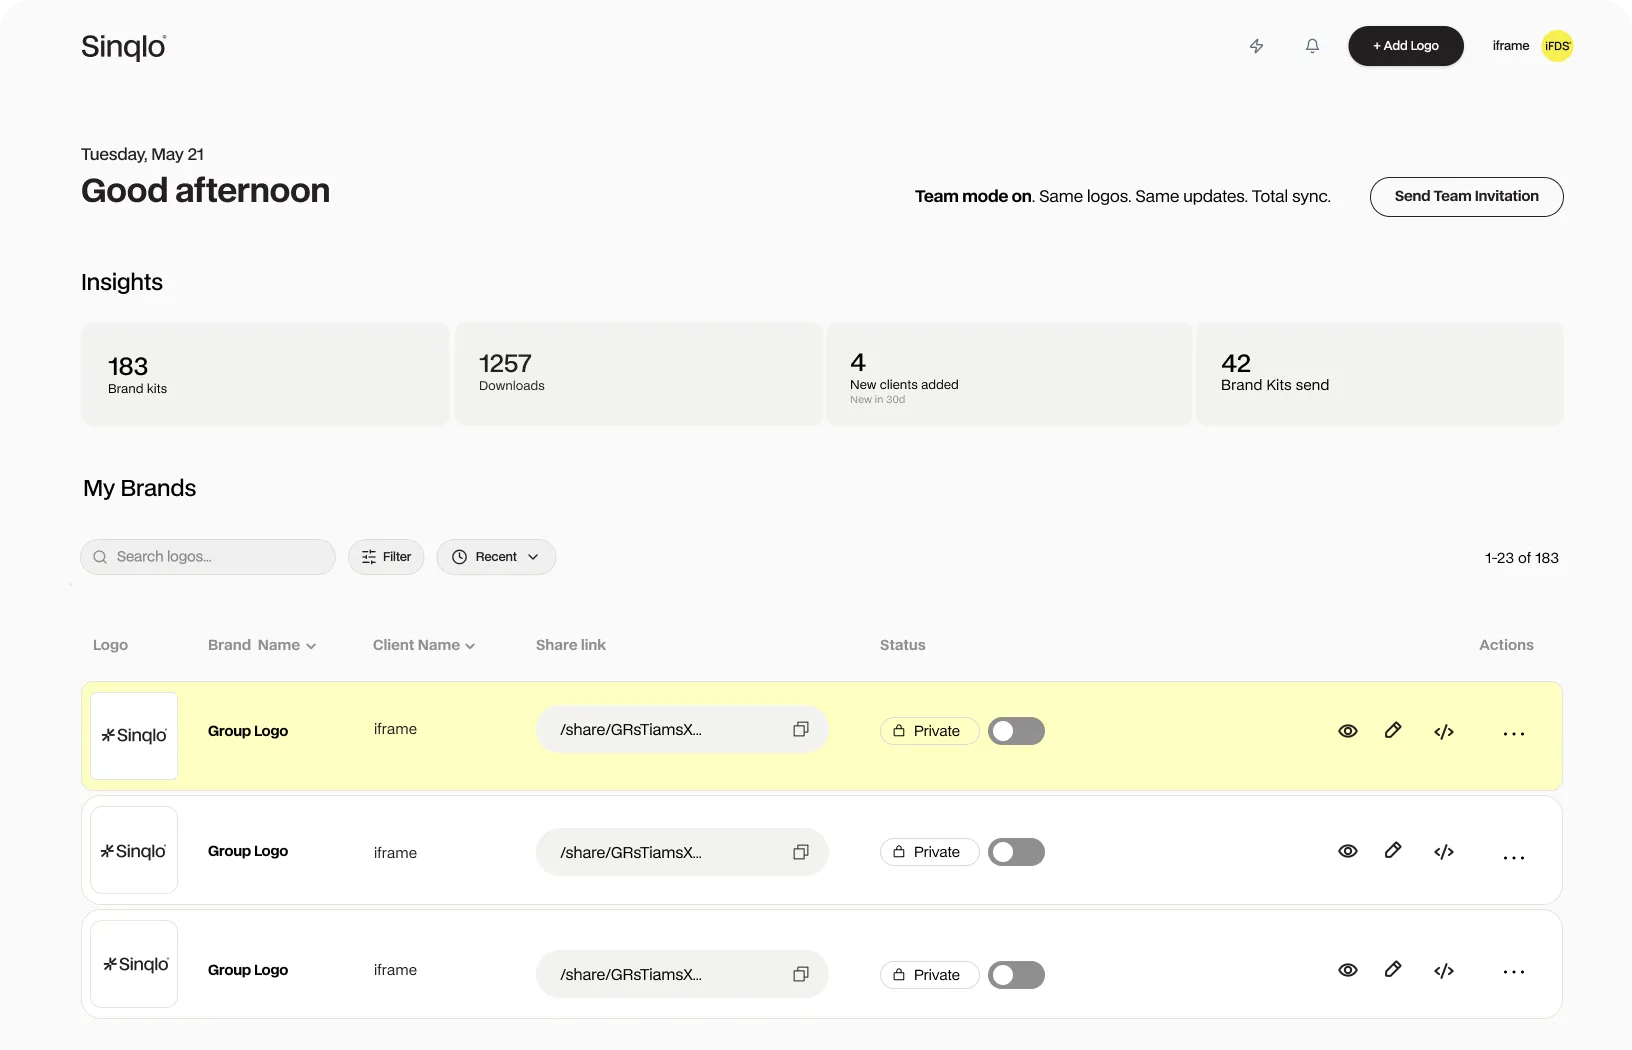Viewport: 1632px width, 1050px height.
Task: Open embed code for the third brand row
Action: point(1443,970)
